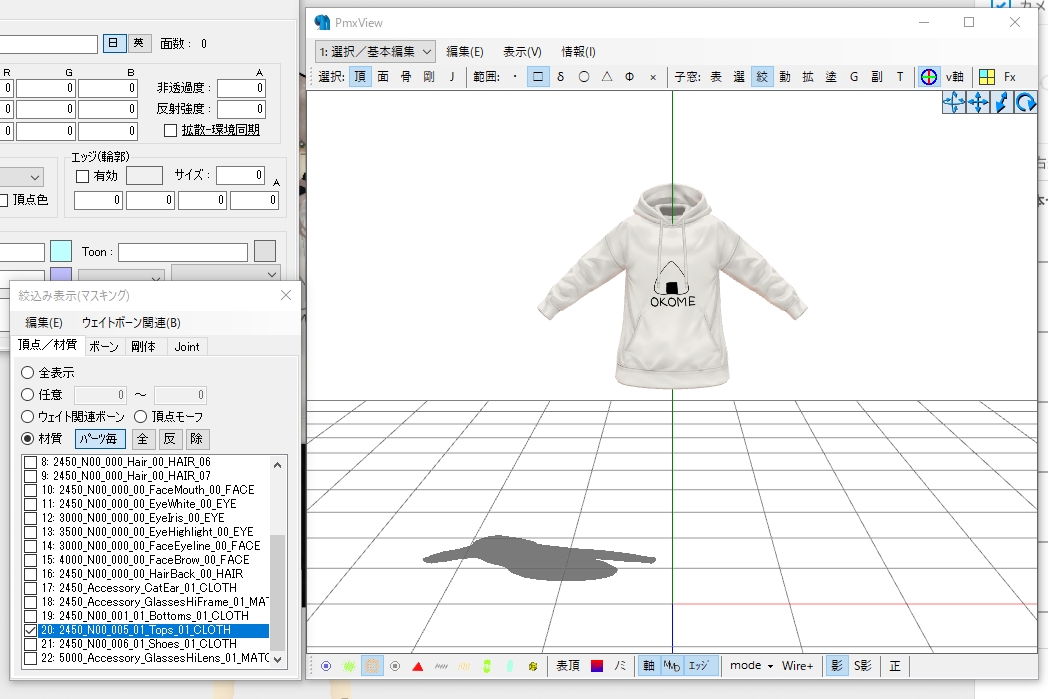Select 頂点モーフ radio button
The height and width of the screenshot is (699, 1048).
coord(140,416)
